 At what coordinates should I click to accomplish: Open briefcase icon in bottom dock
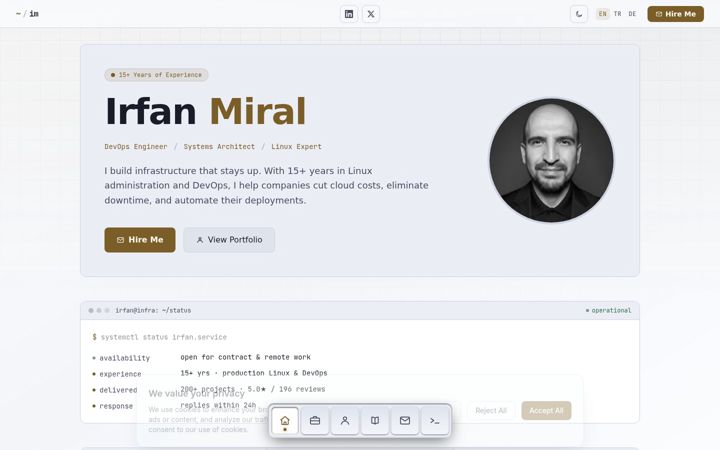click(315, 421)
